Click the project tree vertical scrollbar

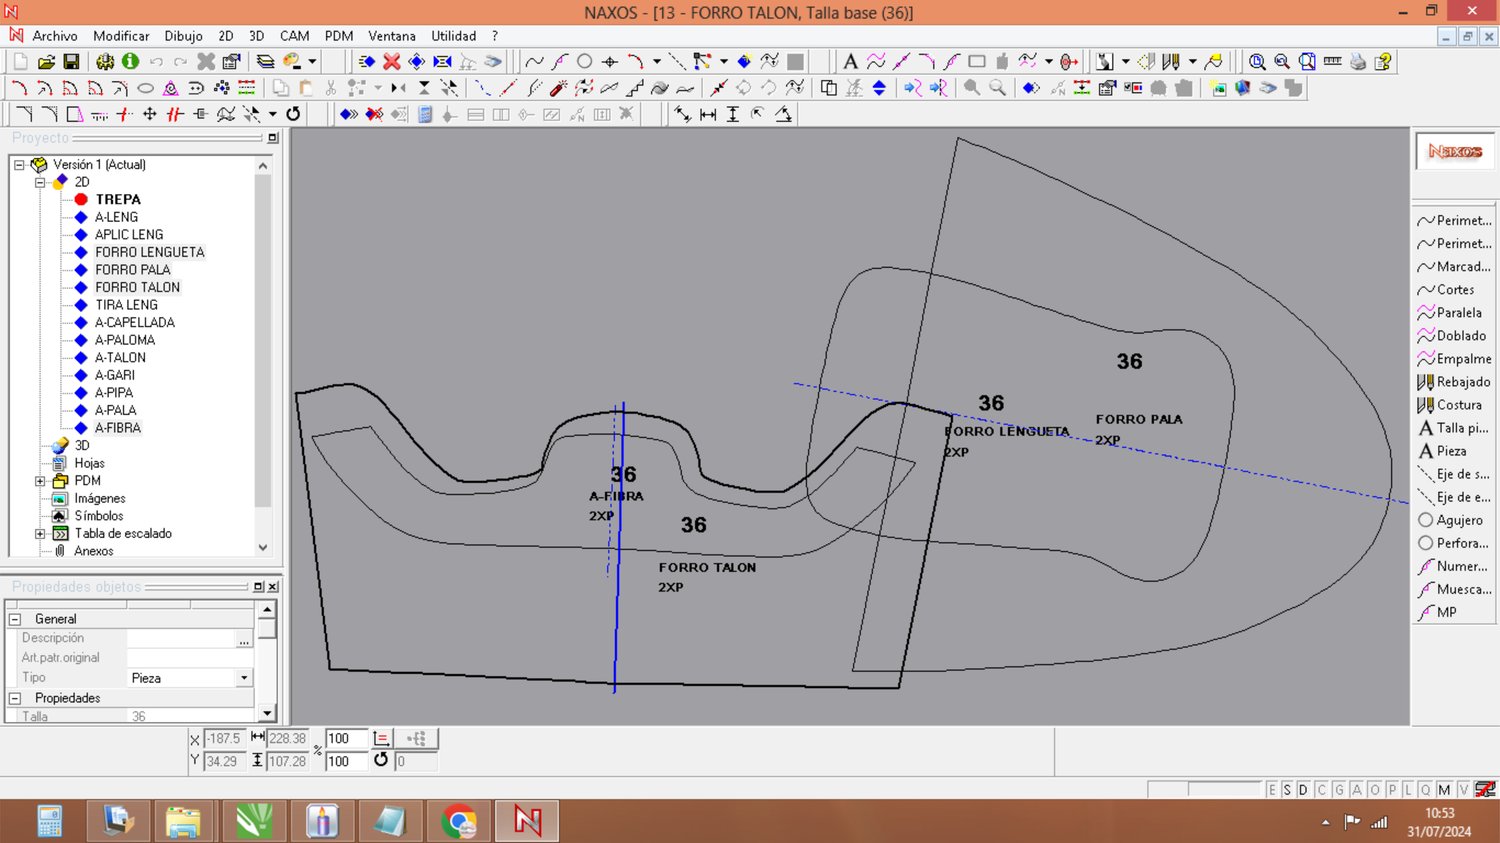pyautogui.click(x=263, y=356)
